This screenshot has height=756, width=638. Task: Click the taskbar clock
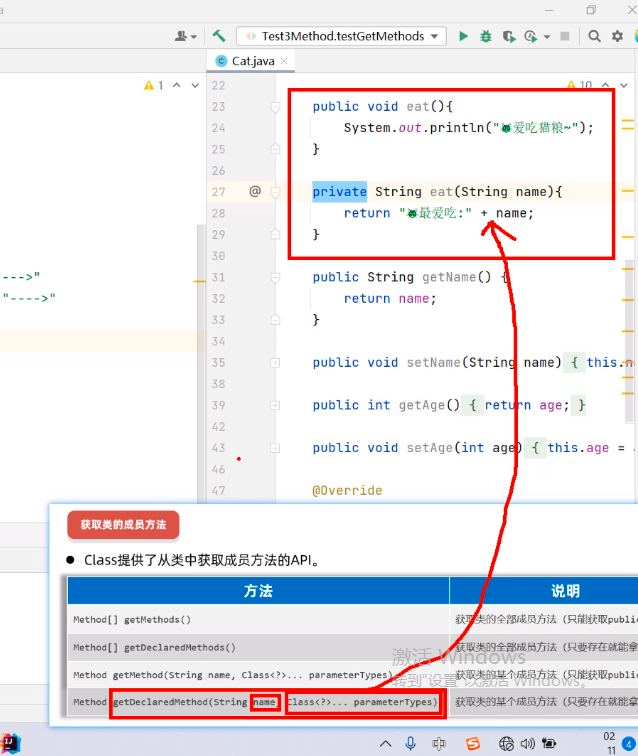[610, 743]
